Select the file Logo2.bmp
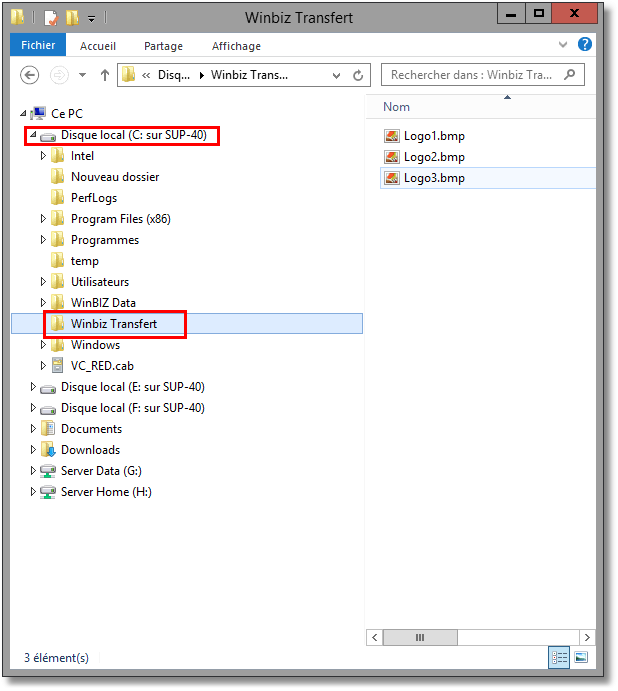Screen dimensions: 618x691 [x=434, y=157]
